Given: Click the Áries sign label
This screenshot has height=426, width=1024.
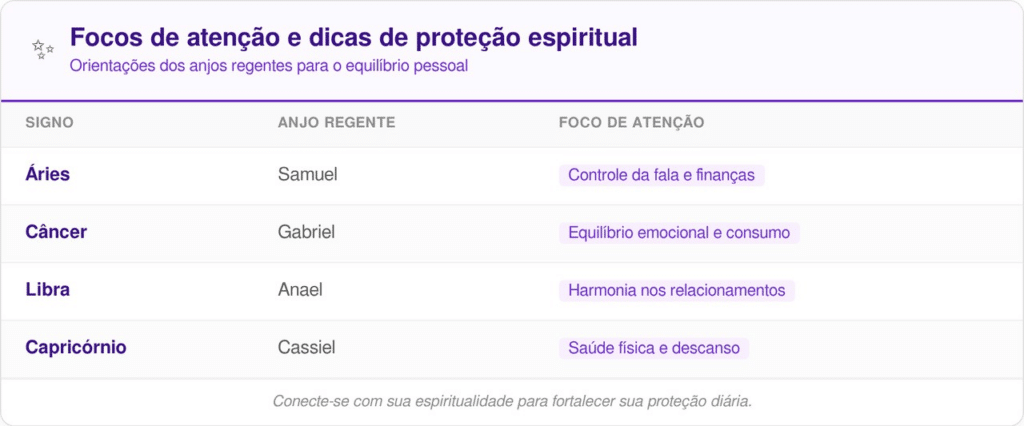Looking at the screenshot, I should (47, 174).
